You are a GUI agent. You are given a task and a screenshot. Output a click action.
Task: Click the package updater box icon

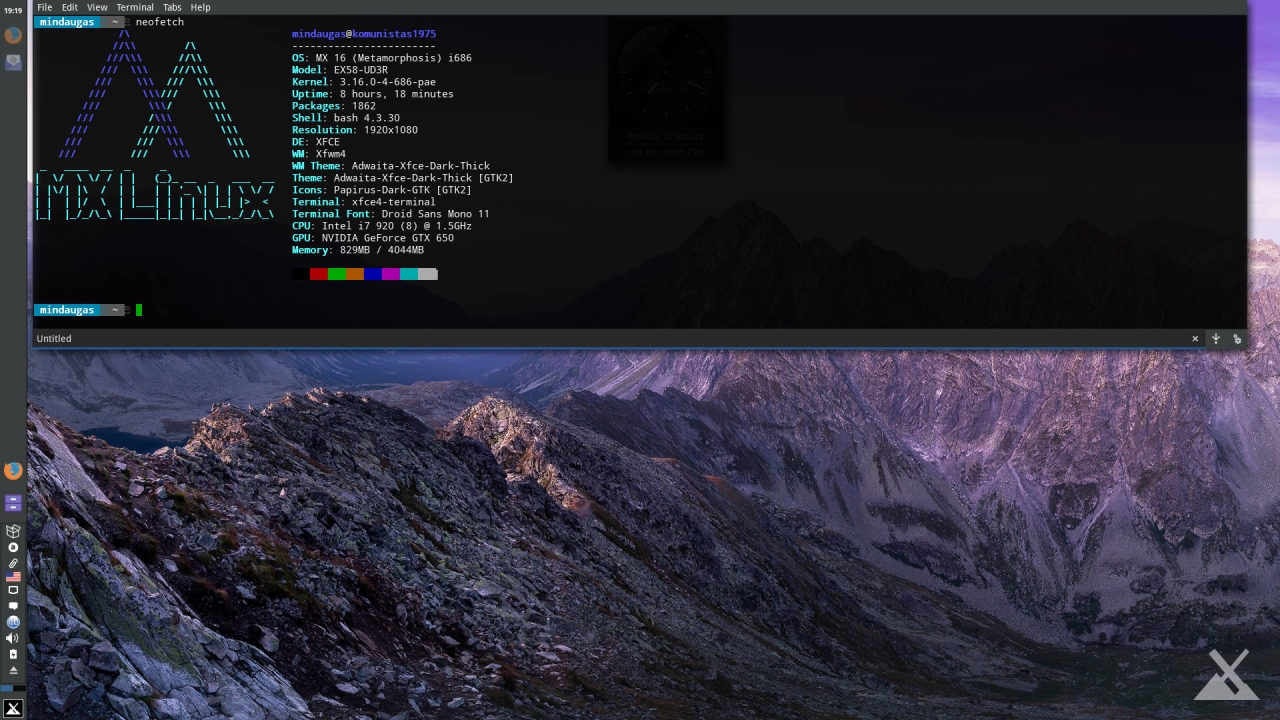(13, 532)
